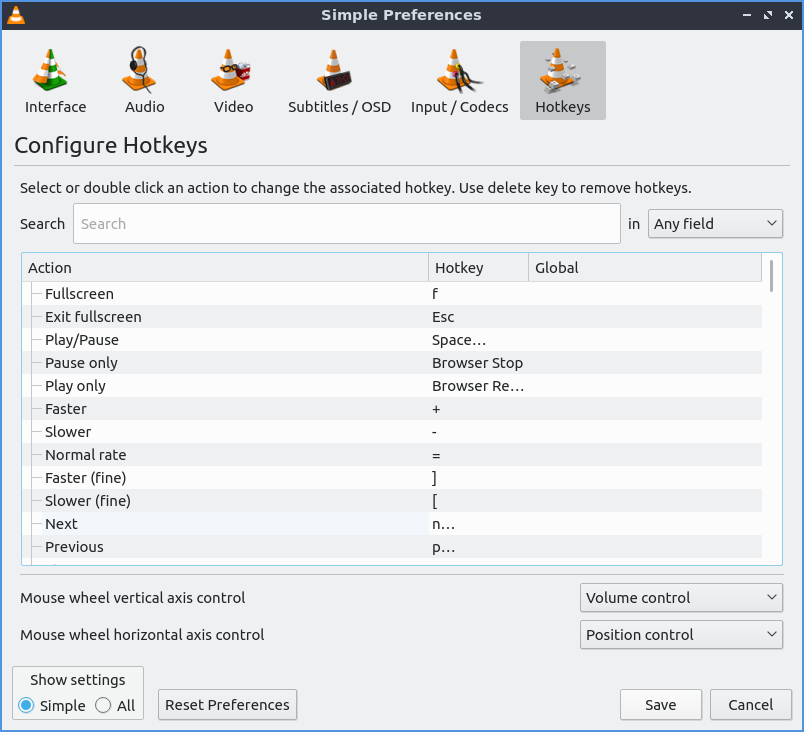Select the Play/Pause action row
Image resolution: width=804 pixels, height=732 pixels.
(230, 340)
